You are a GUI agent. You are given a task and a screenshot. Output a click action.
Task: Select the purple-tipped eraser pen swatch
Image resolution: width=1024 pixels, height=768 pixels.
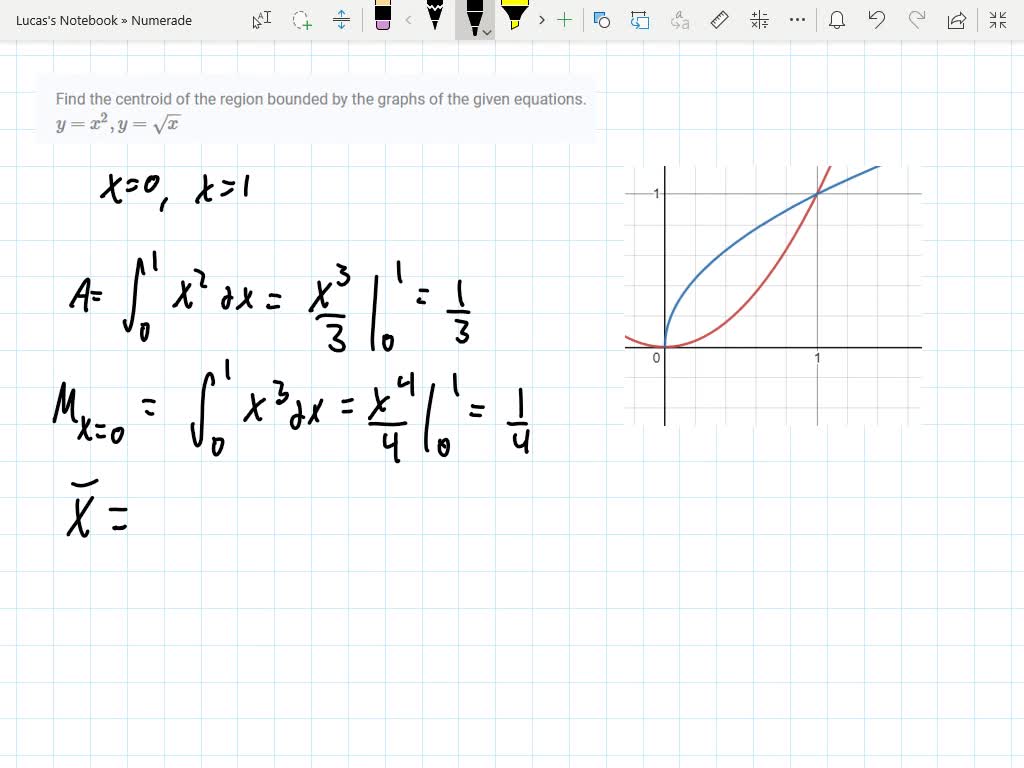[381, 18]
